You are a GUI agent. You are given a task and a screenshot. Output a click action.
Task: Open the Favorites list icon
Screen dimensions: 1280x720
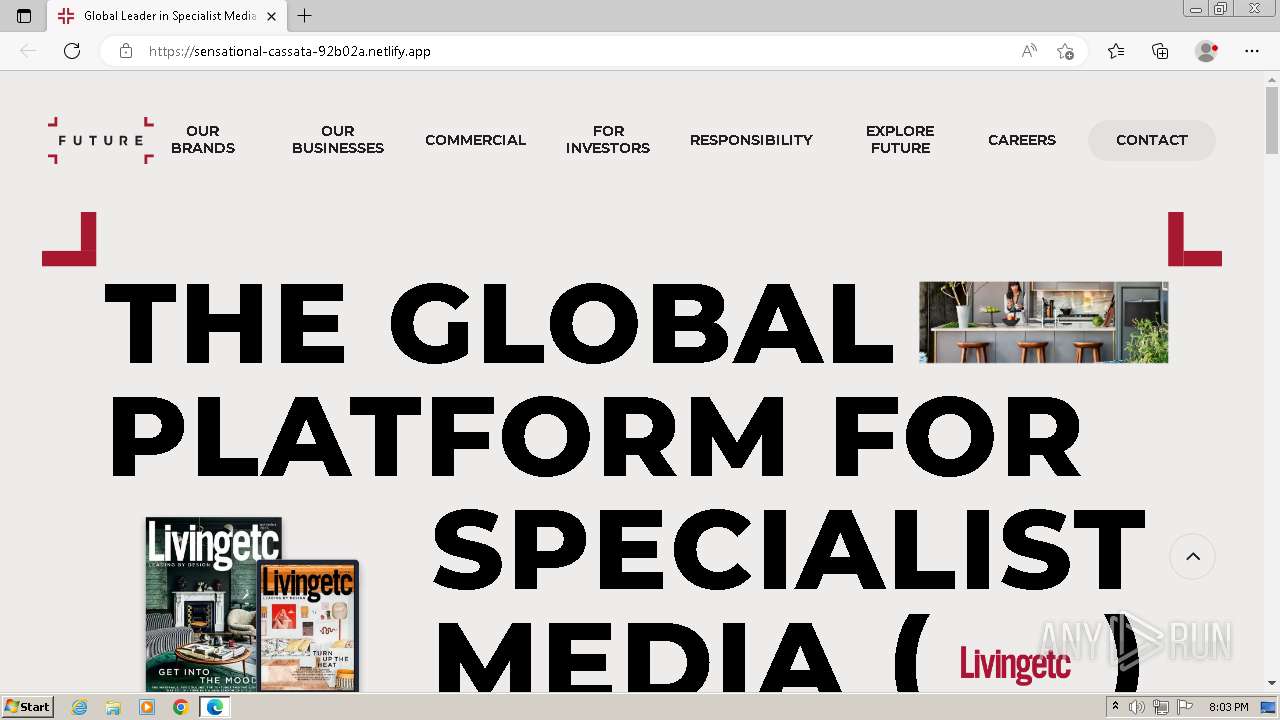(1116, 51)
